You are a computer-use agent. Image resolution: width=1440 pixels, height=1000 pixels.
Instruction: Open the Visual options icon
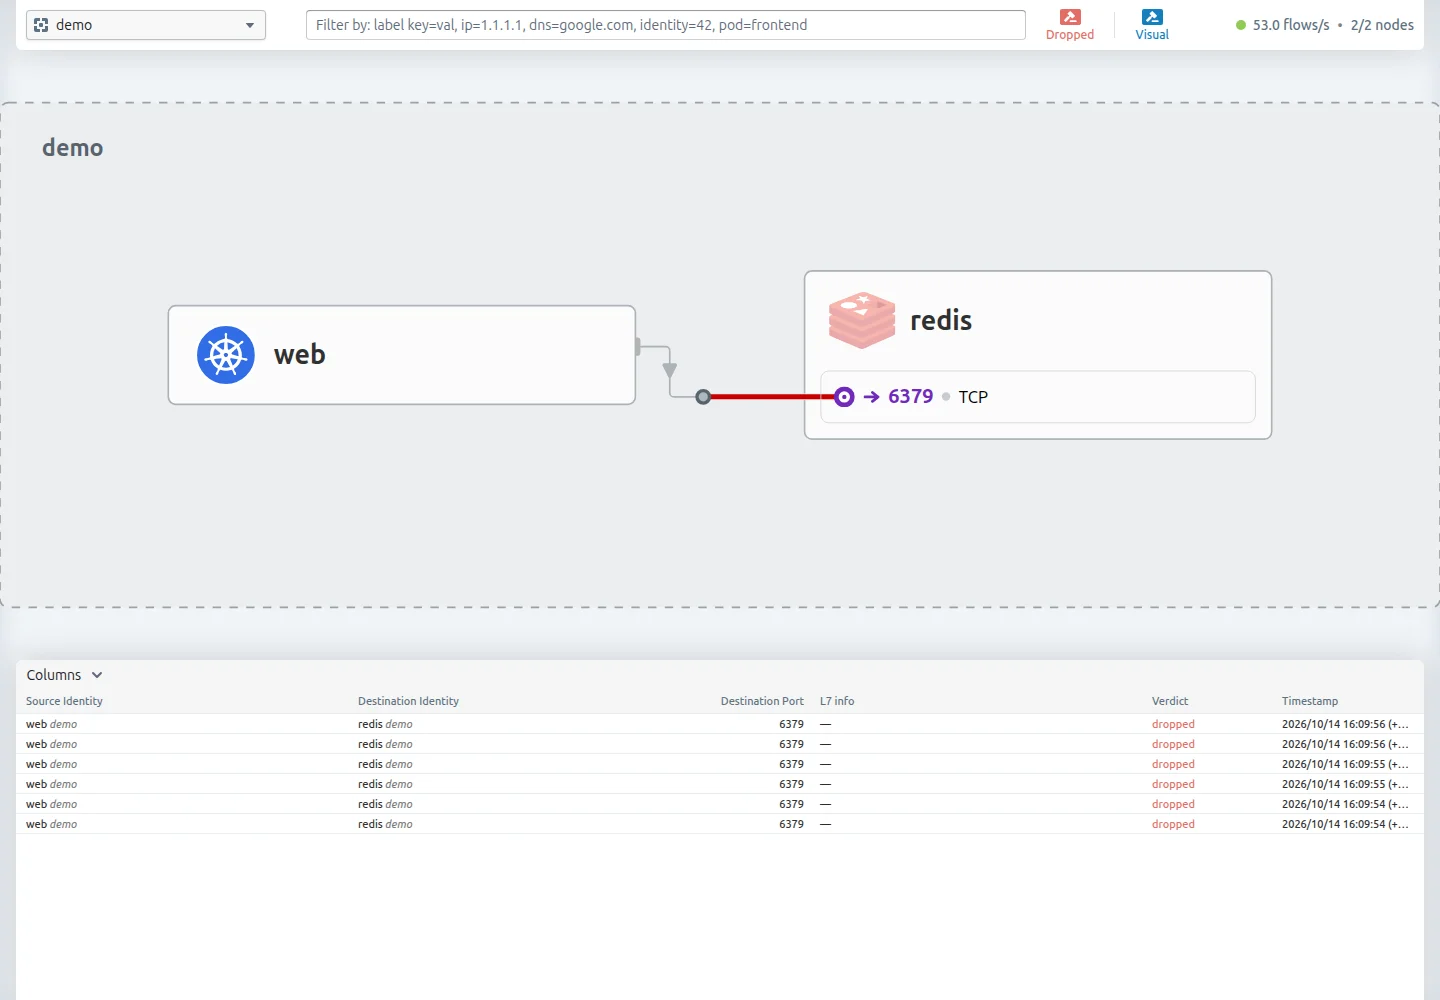click(1152, 17)
